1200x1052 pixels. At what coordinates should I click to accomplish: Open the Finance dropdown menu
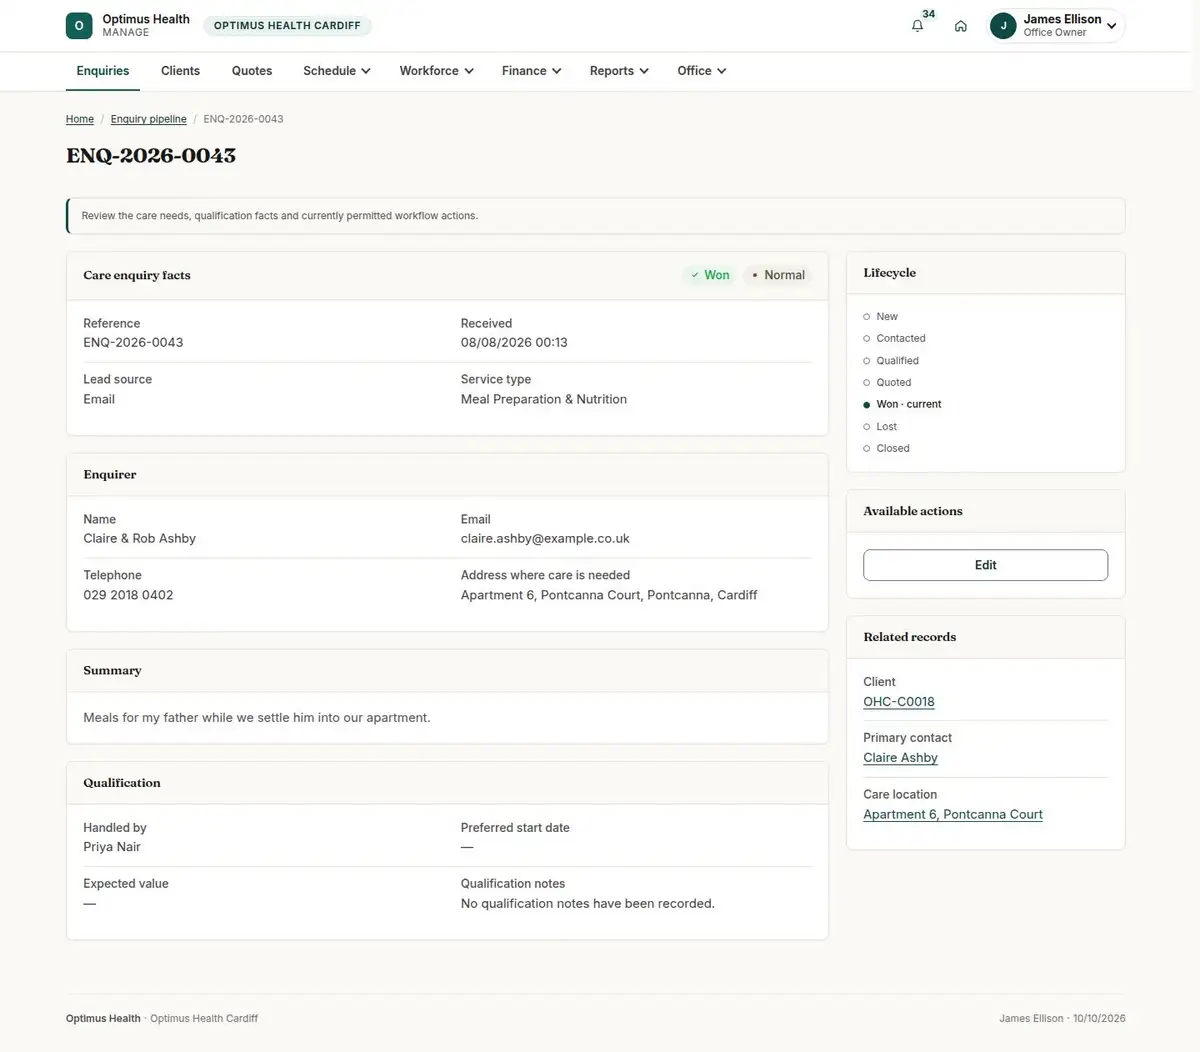pos(531,71)
